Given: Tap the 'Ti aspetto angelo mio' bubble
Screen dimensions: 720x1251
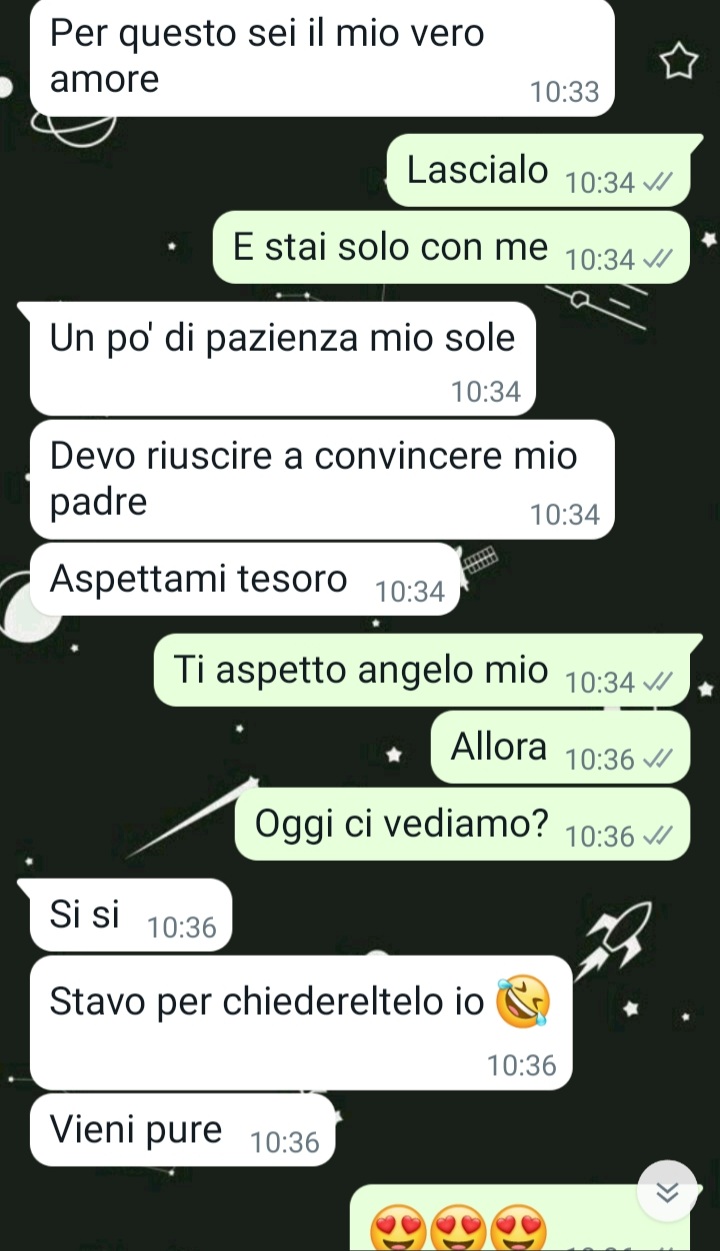Looking at the screenshot, I should [422, 670].
